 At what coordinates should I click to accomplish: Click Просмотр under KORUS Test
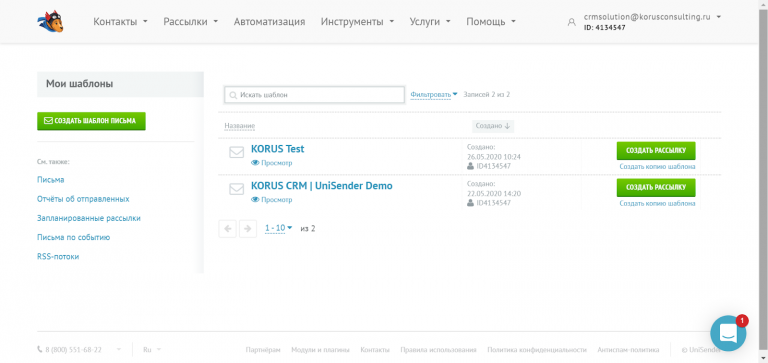pyautogui.click(x=276, y=163)
